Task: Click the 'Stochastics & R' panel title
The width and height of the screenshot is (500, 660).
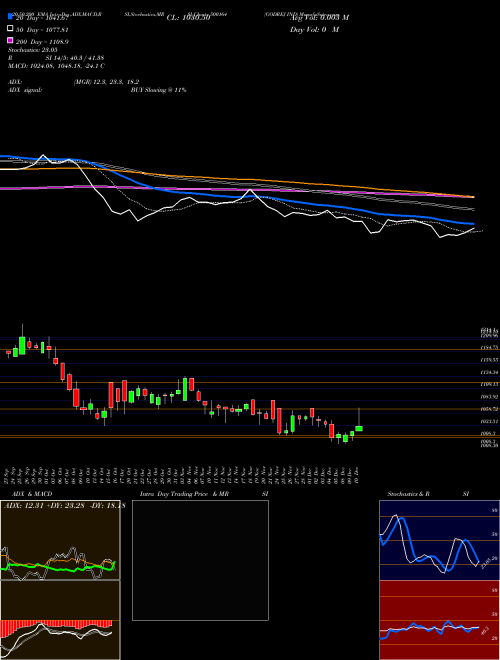Action: [408, 494]
